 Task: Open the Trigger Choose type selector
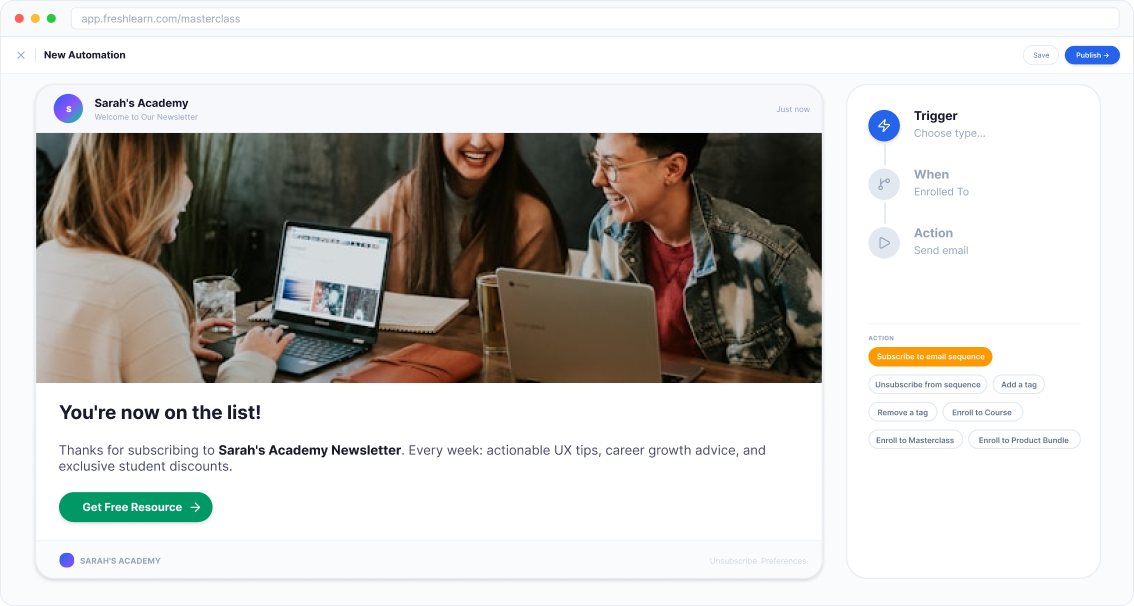[x=949, y=133]
